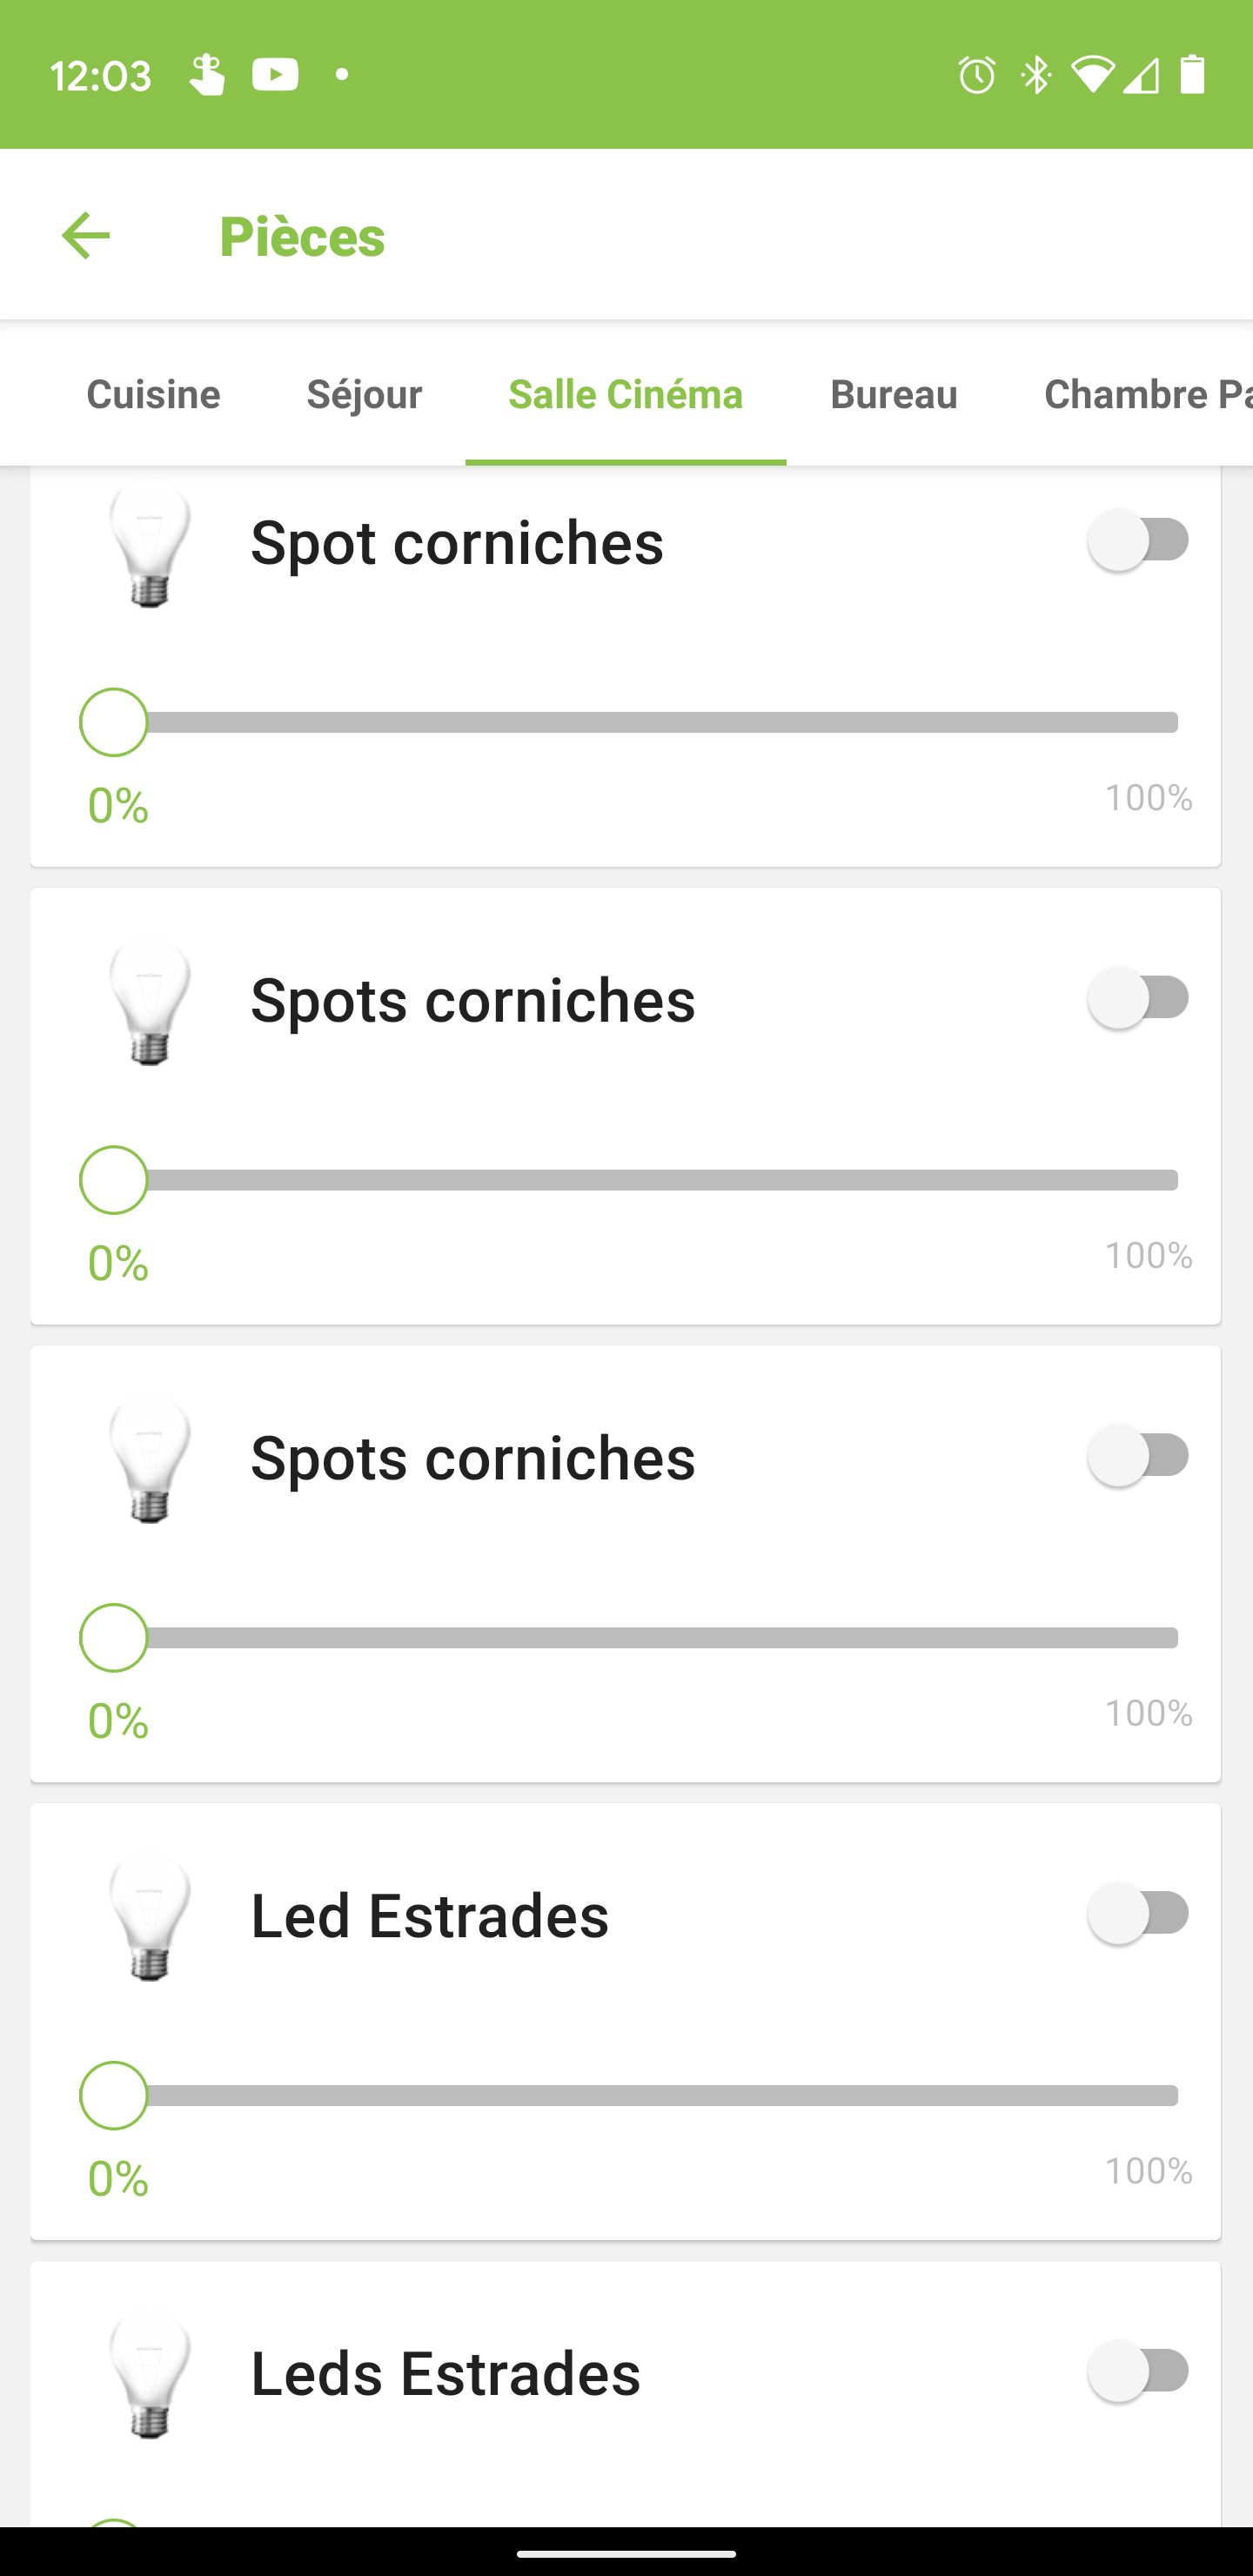Tap the alarm clock status icon
This screenshot has height=2576, width=1253.
click(976, 75)
